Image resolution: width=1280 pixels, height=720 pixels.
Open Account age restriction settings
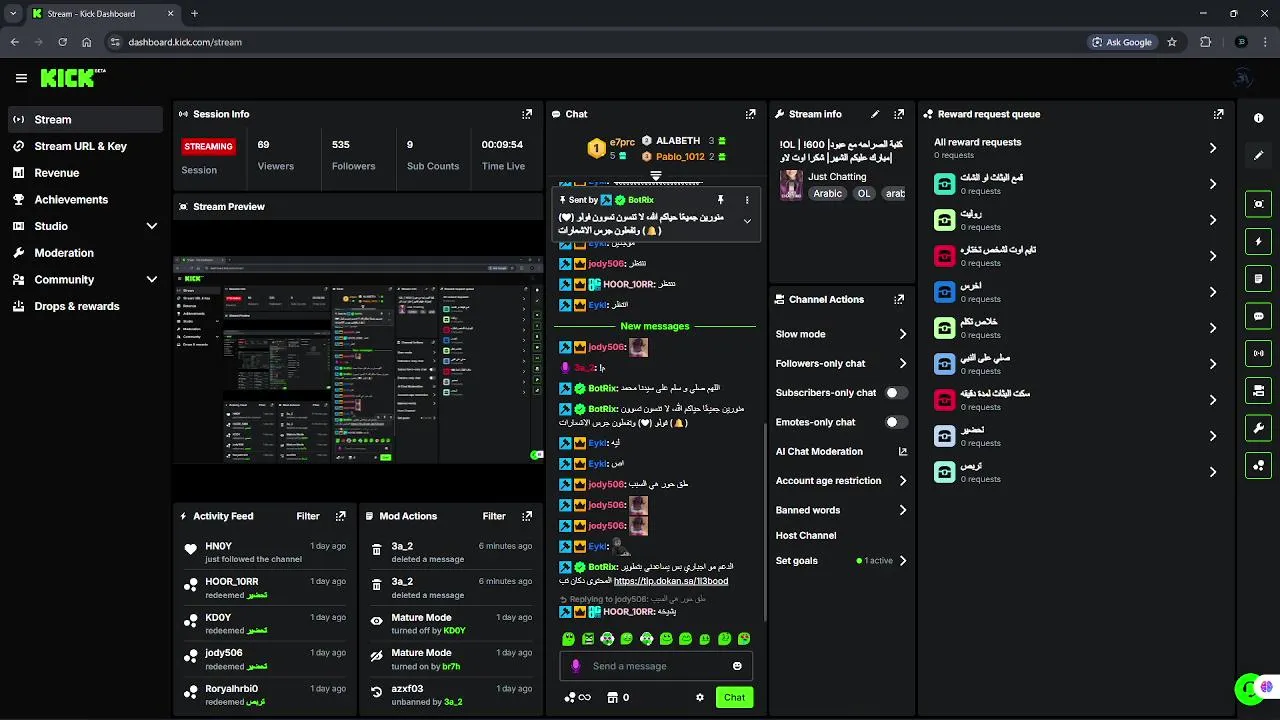tap(842, 481)
